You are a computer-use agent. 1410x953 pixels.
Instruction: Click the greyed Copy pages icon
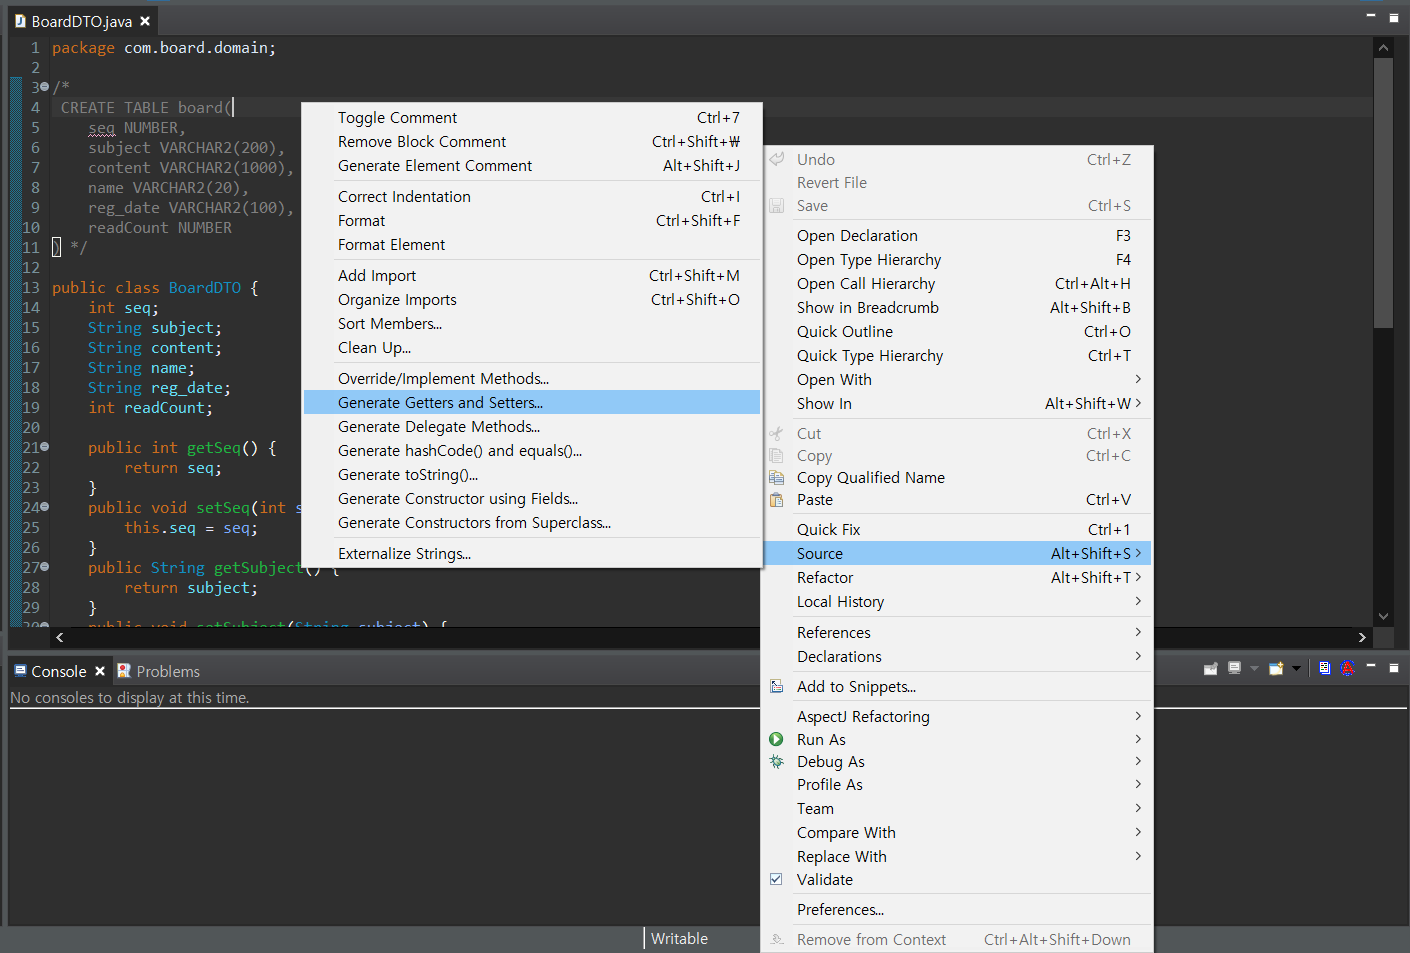click(x=776, y=455)
